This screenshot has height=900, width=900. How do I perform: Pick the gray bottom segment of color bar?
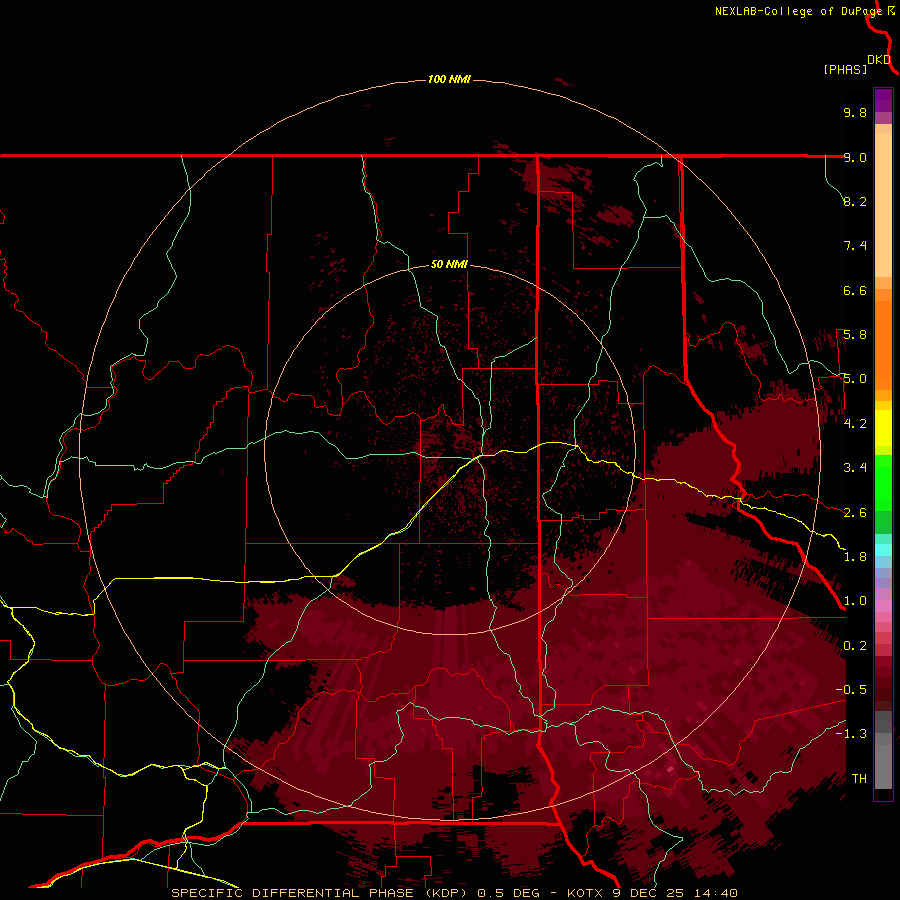[883, 763]
